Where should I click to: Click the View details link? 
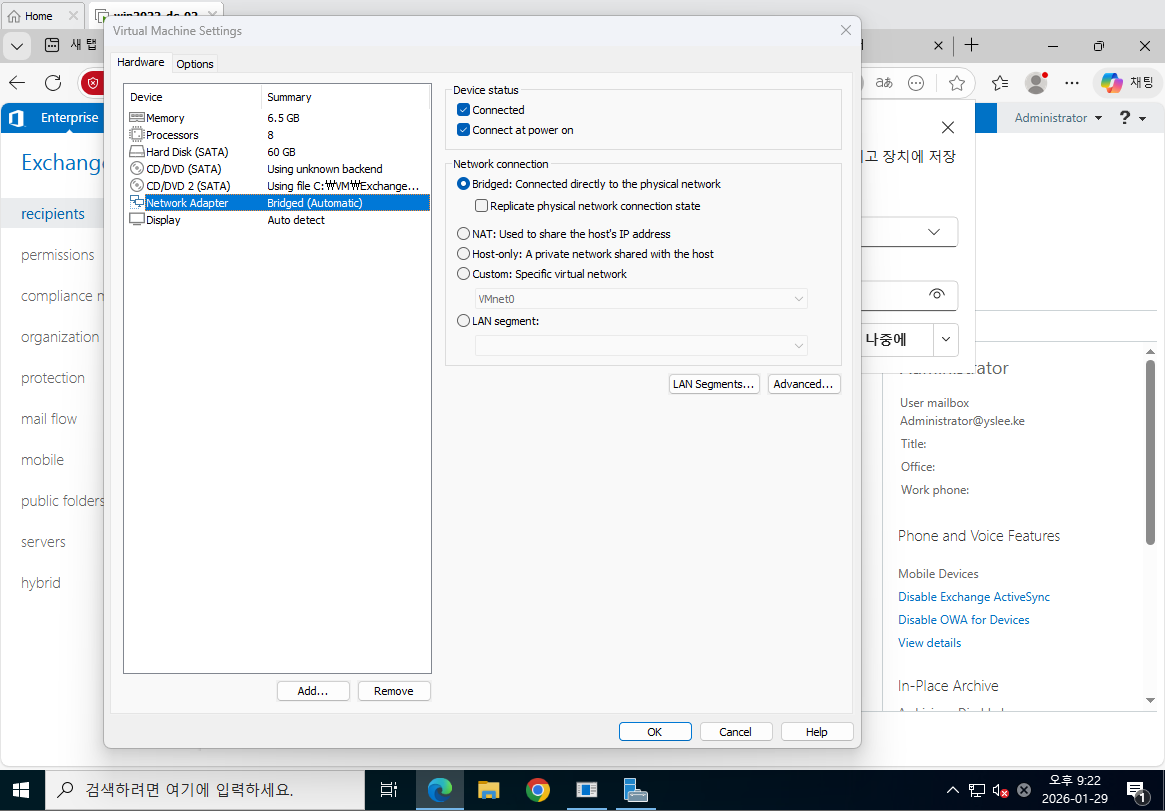point(929,643)
